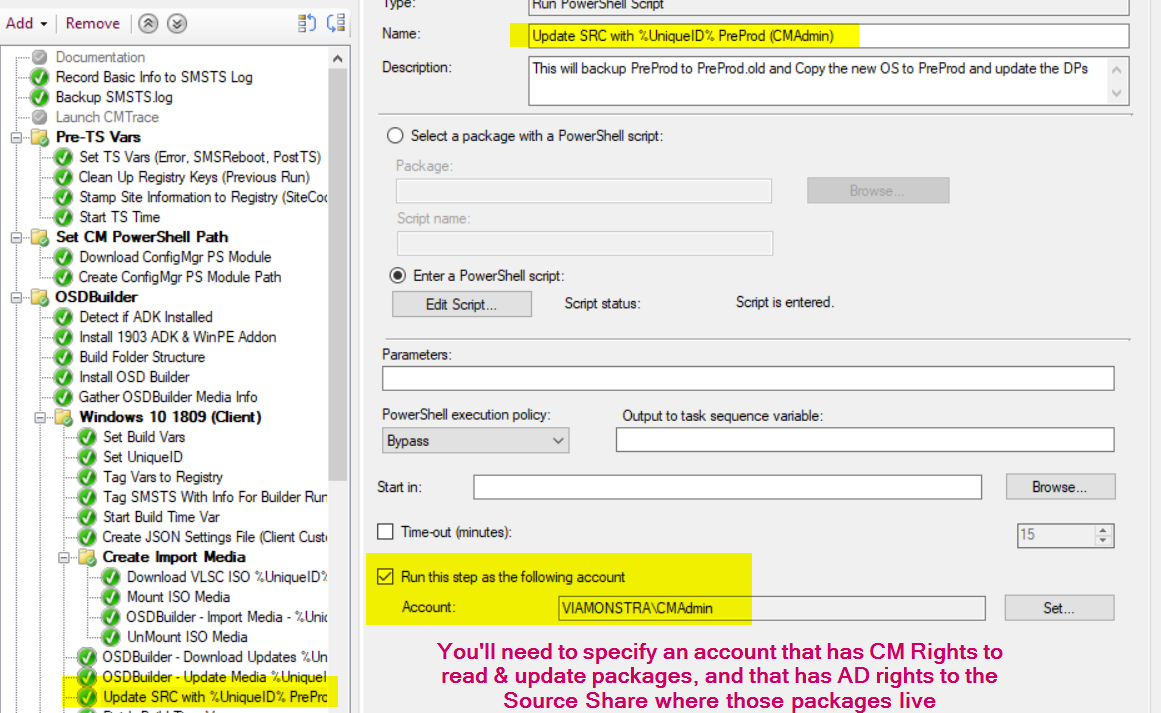Click Remove in the toolbar
The width and height of the screenshot is (1161, 713).
tap(92, 23)
